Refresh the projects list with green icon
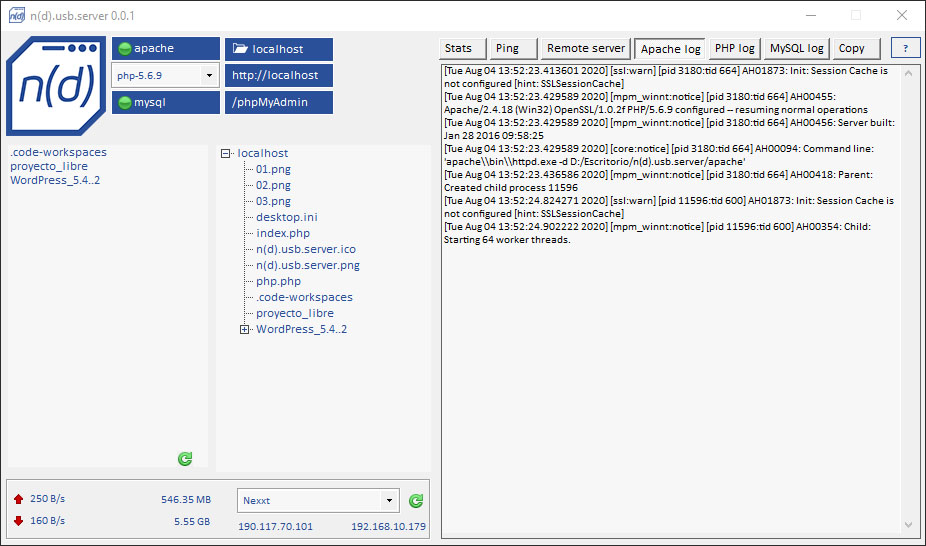The width and height of the screenshot is (926, 546). [185, 459]
